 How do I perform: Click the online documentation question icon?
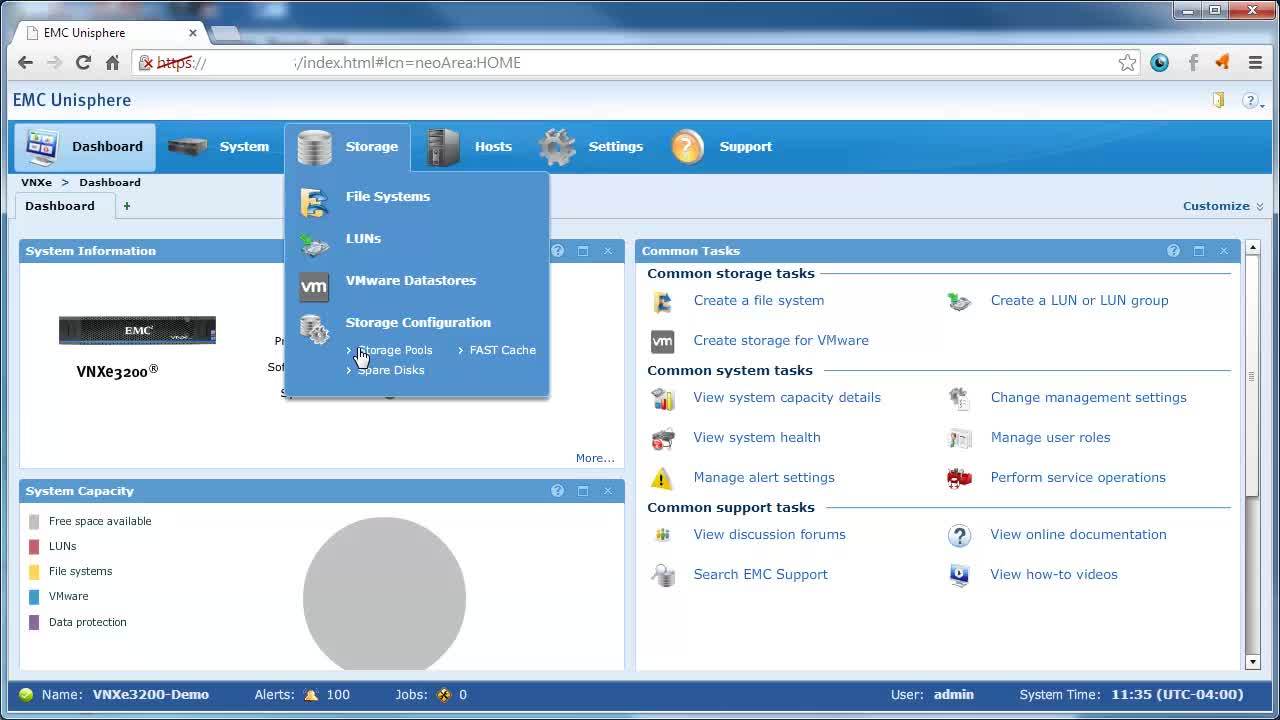tap(959, 535)
